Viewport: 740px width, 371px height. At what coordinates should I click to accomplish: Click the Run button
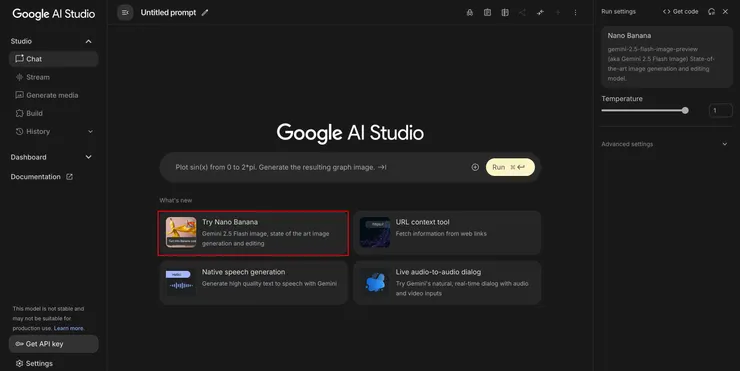510,167
